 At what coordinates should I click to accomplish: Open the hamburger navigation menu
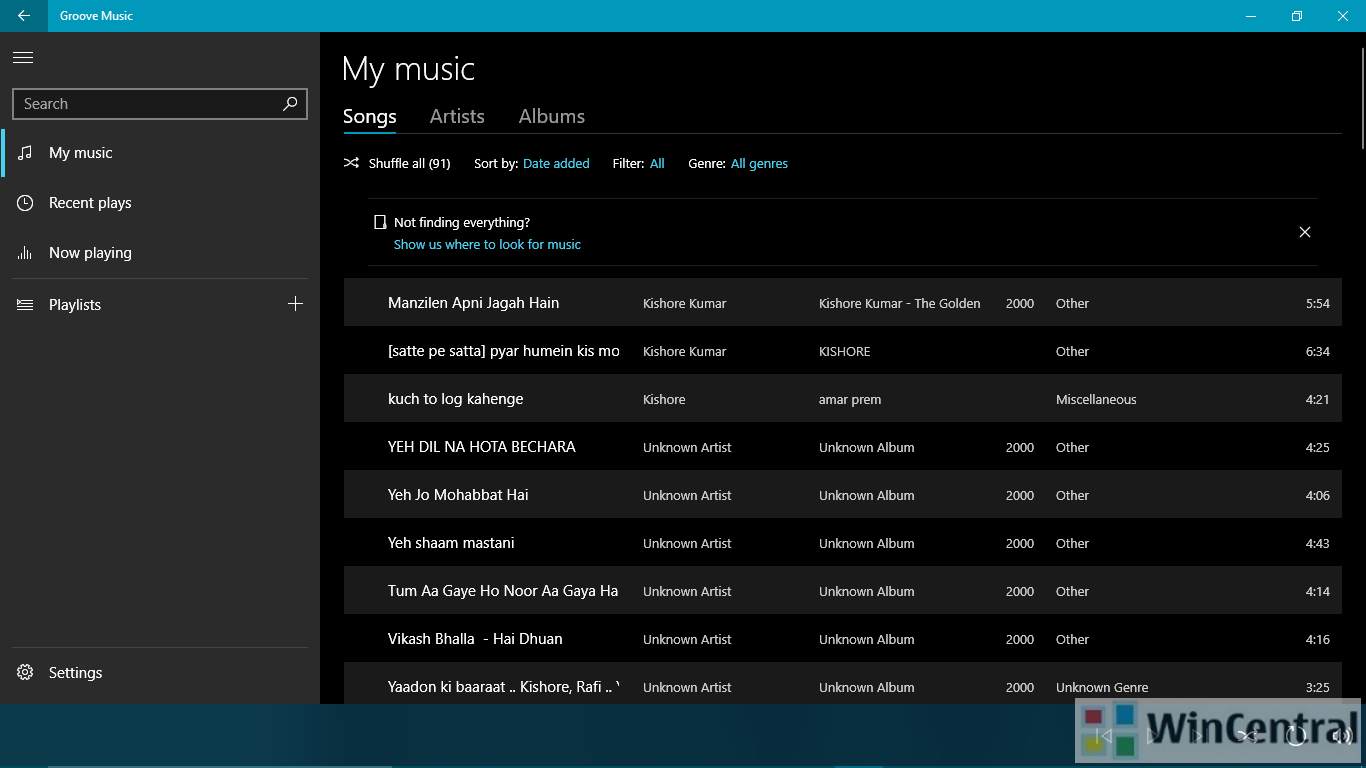coord(23,58)
